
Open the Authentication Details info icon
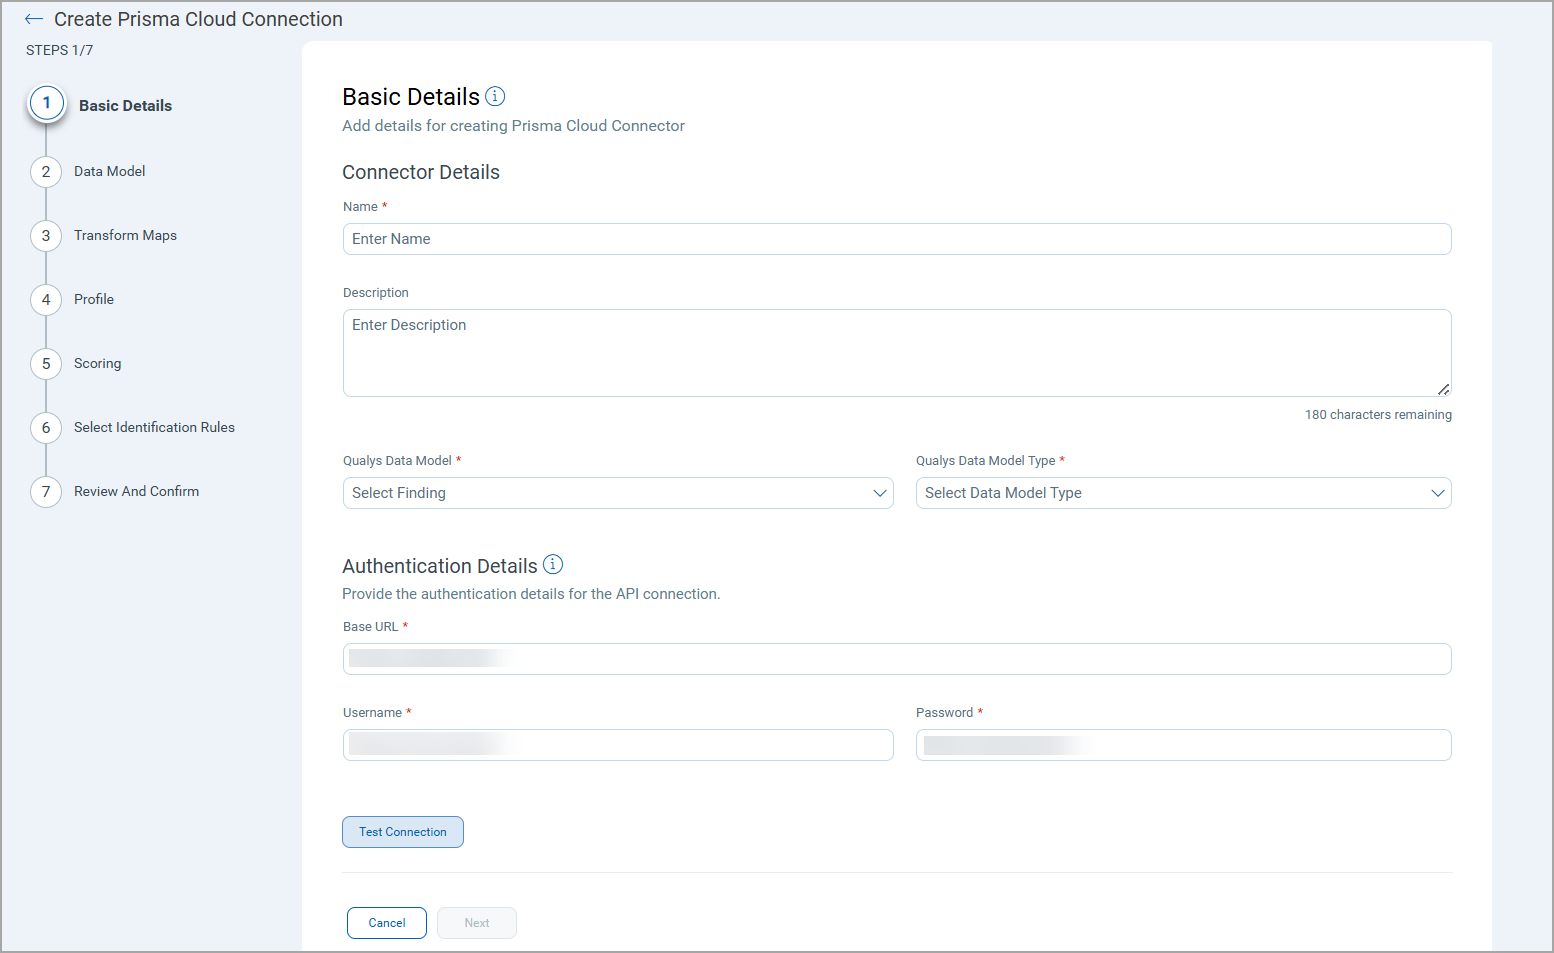[x=553, y=565]
